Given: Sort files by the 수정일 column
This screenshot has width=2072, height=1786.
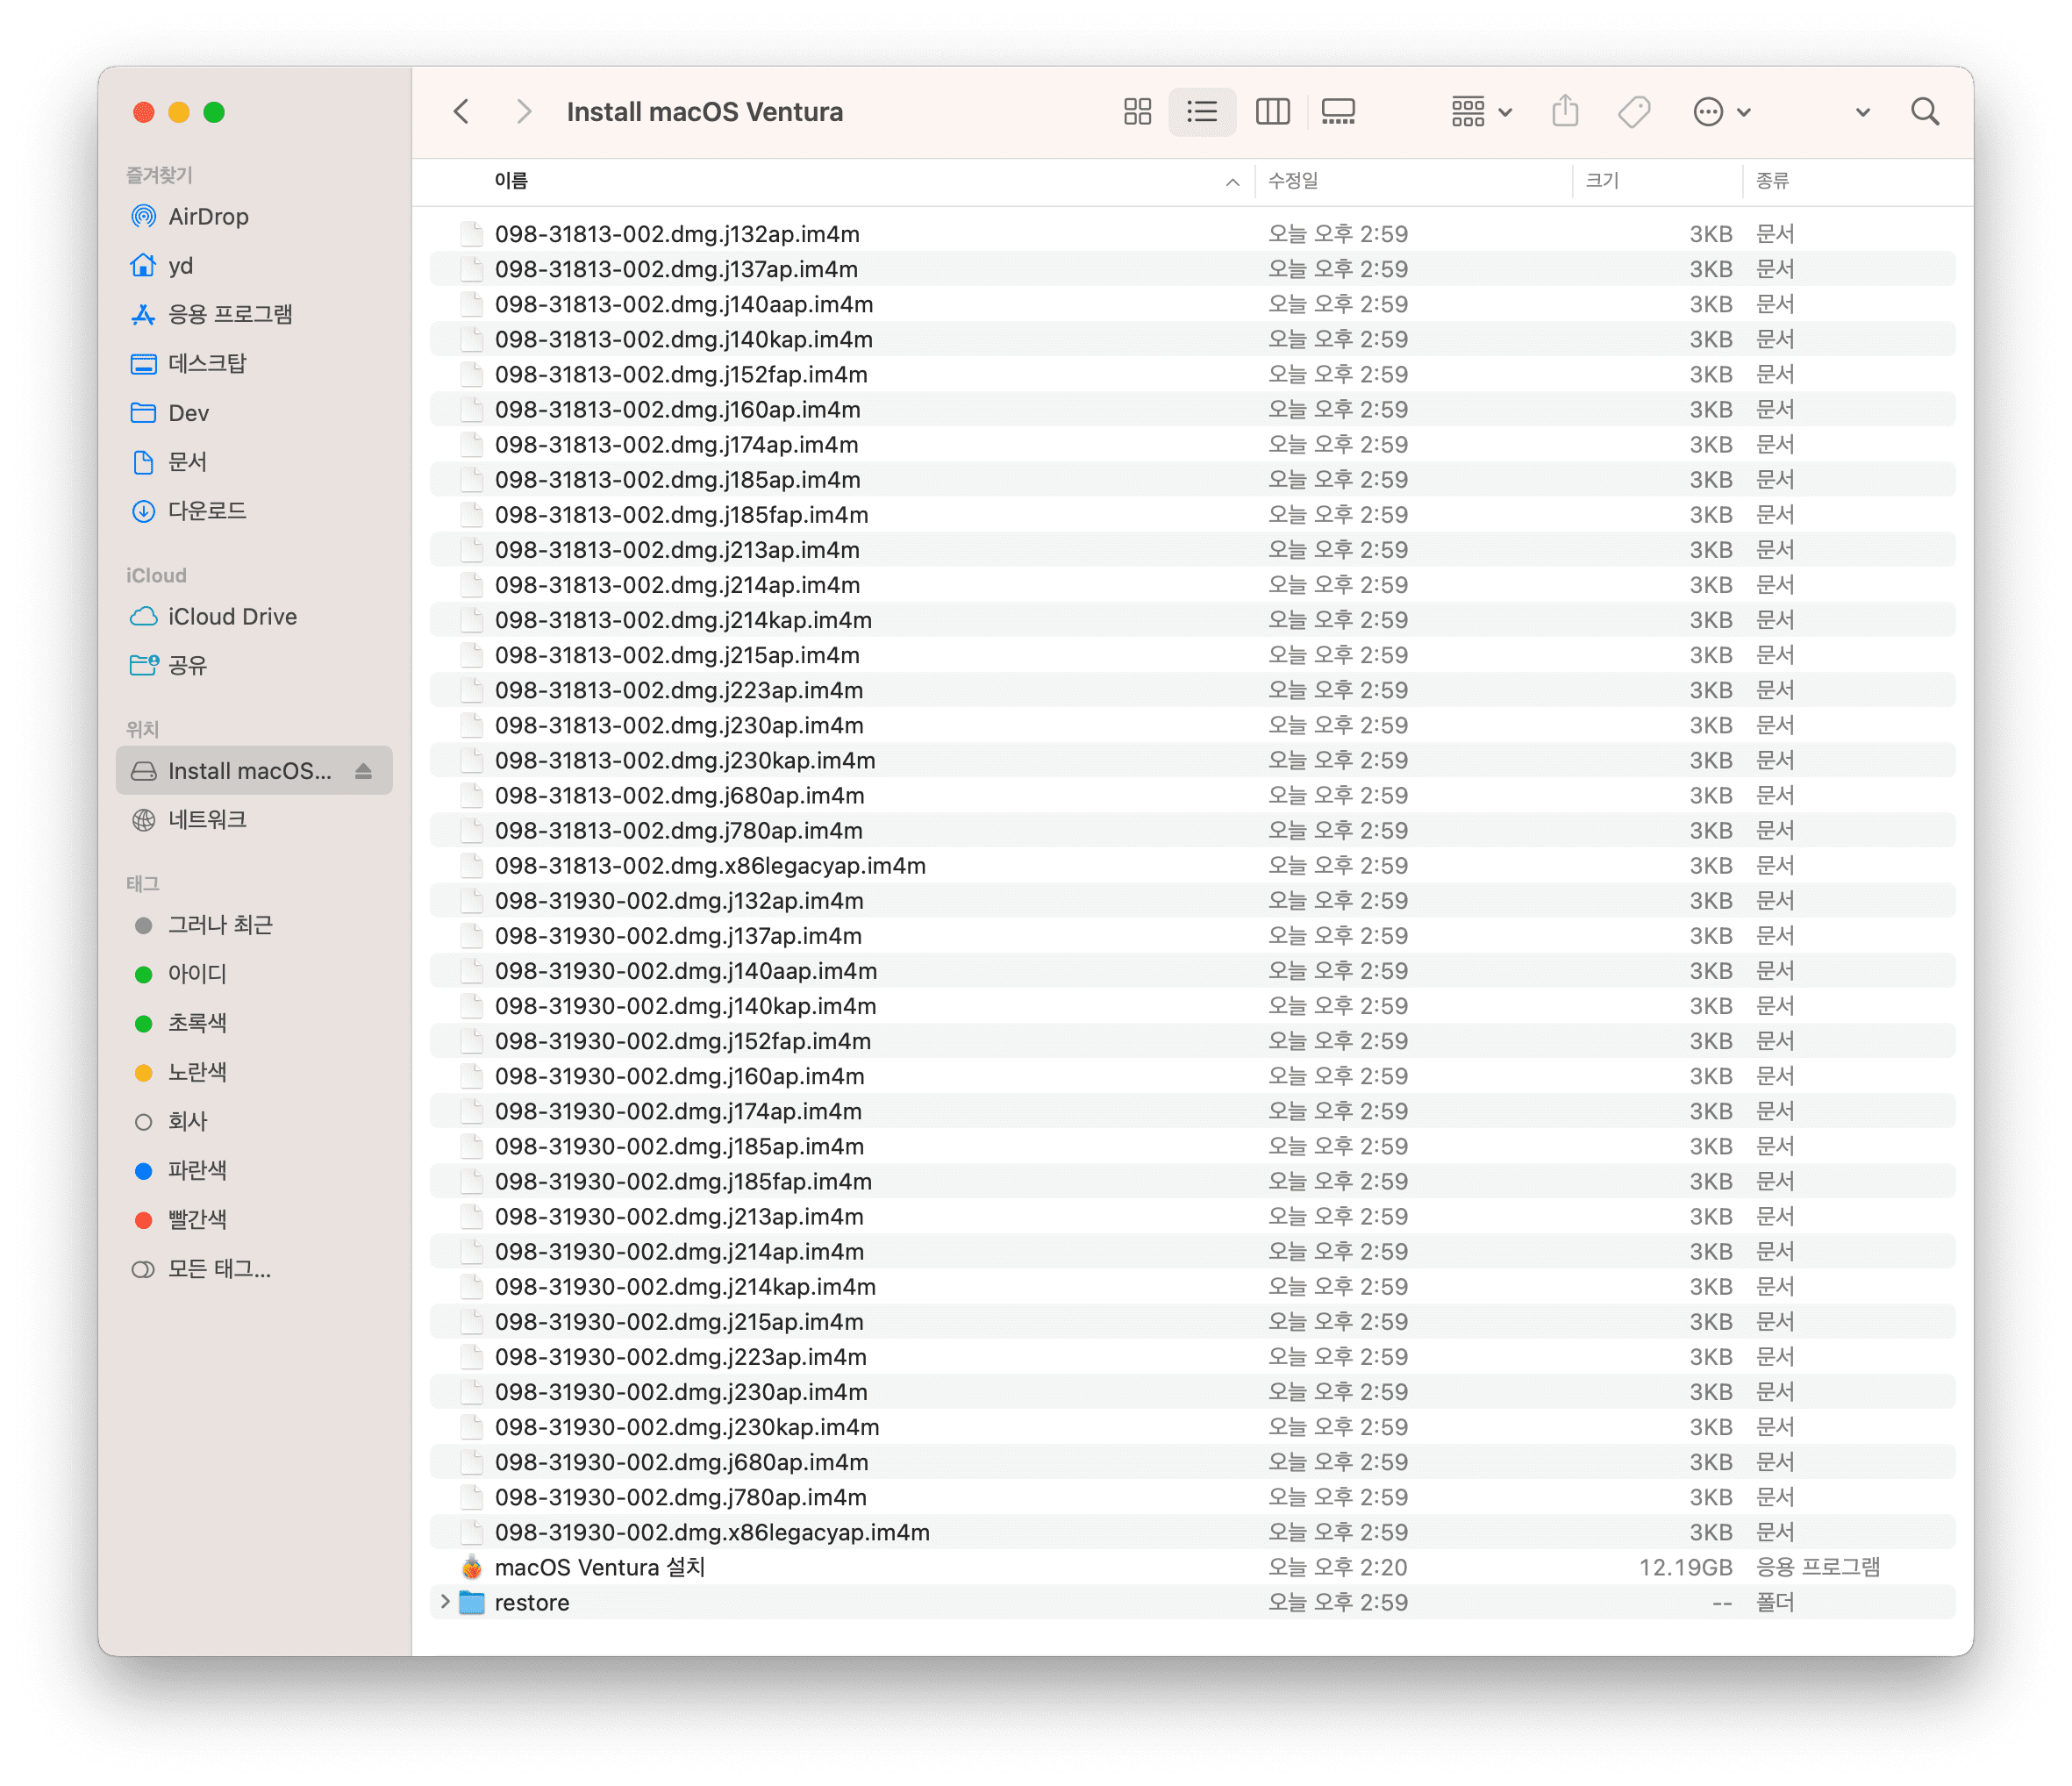Looking at the screenshot, I should coord(1293,181).
